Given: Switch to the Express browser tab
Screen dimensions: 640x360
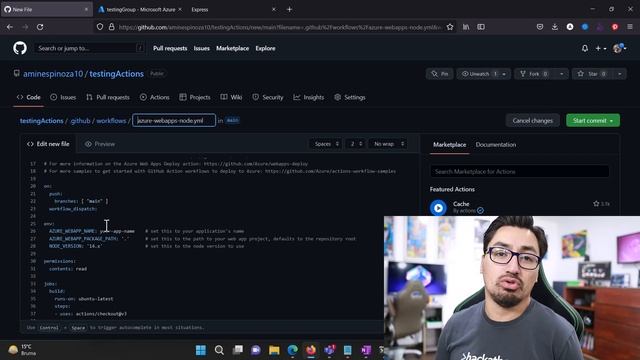Looking at the screenshot, I should point(233,9).
